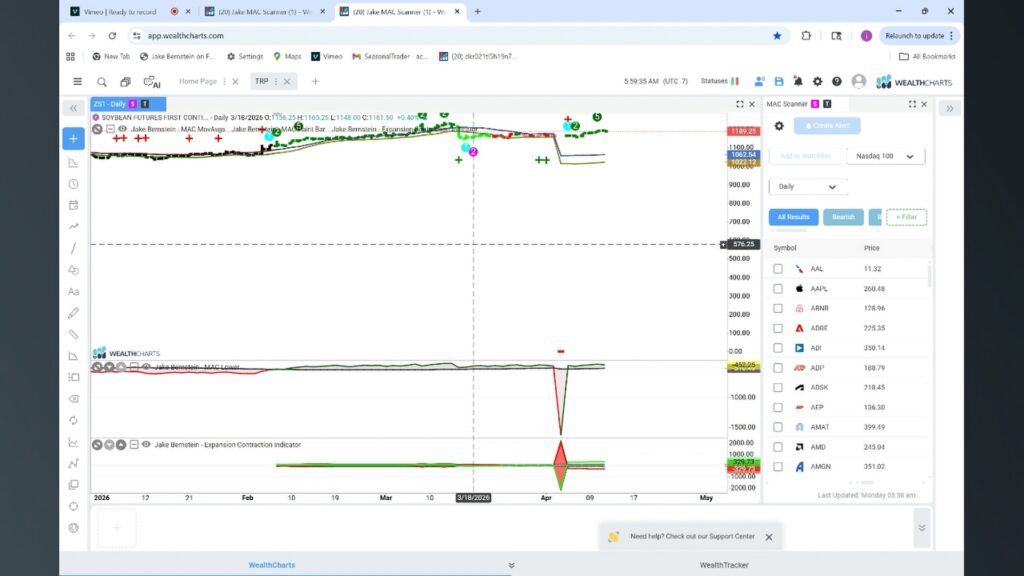Switch to the Home Page tab

click(x=197, y=82)
